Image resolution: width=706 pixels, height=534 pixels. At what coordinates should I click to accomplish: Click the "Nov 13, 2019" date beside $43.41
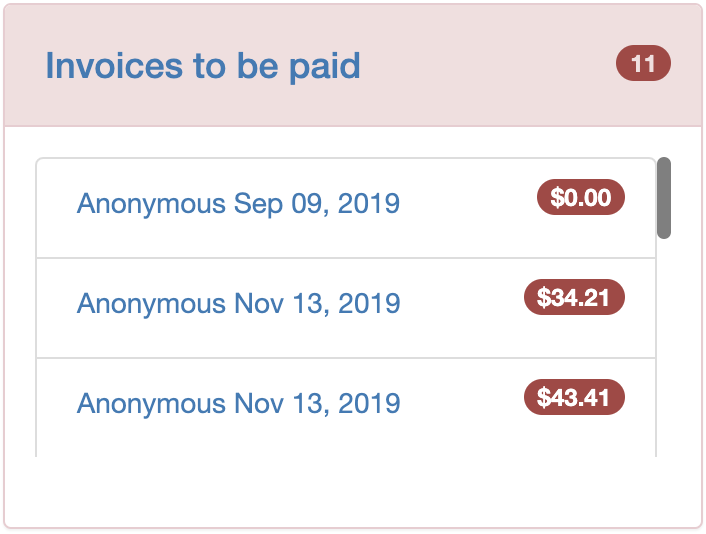pyautogui.click(x=317, y=403)
